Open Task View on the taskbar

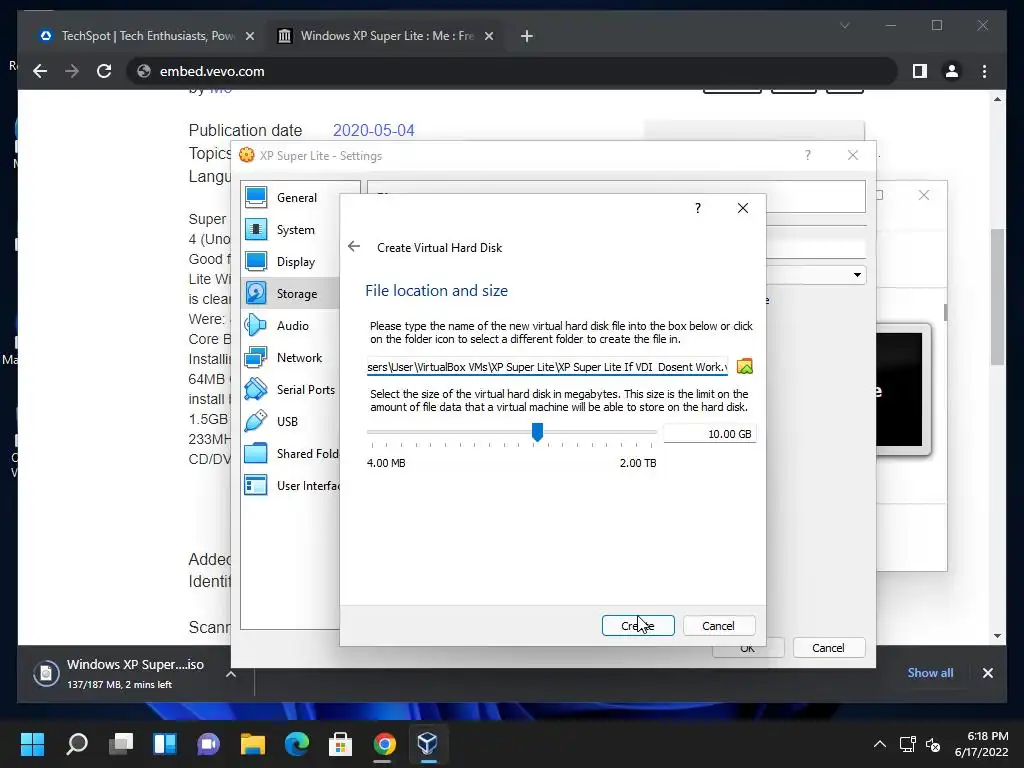click(x=121, y=743)
